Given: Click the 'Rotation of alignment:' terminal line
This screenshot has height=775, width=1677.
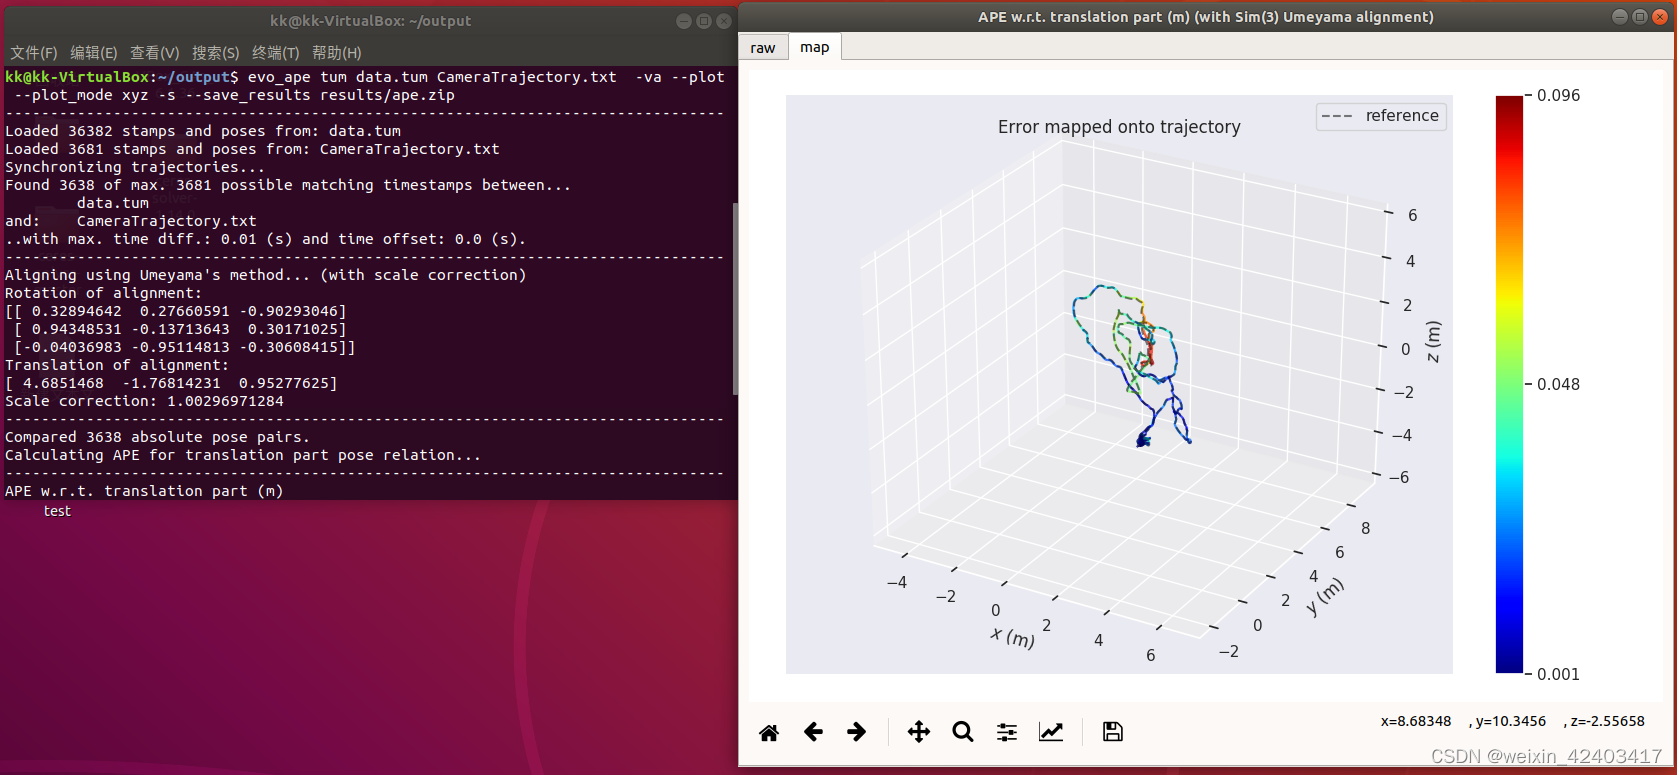Looking at the screenshot, I should [104, 293].
